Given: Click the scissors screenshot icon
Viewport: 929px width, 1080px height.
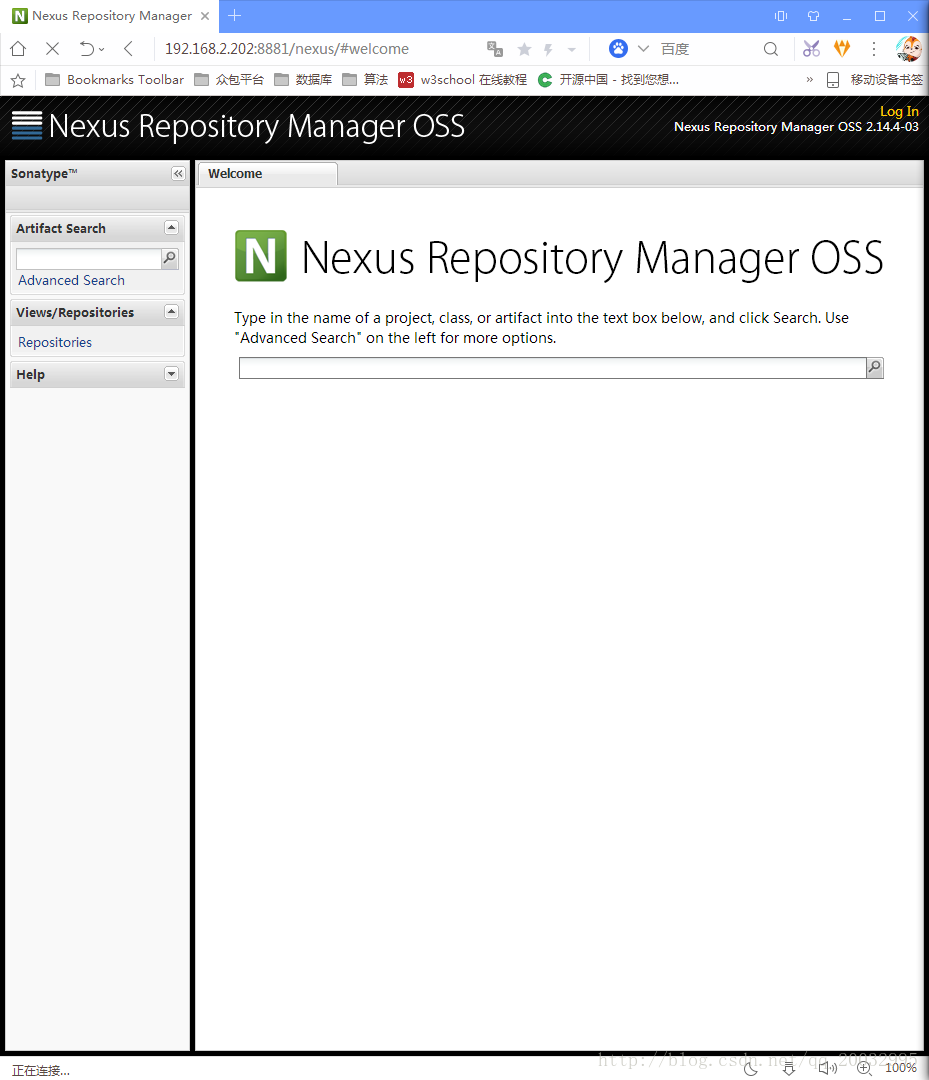Looking at the screenshot, I should click(811, 49).
